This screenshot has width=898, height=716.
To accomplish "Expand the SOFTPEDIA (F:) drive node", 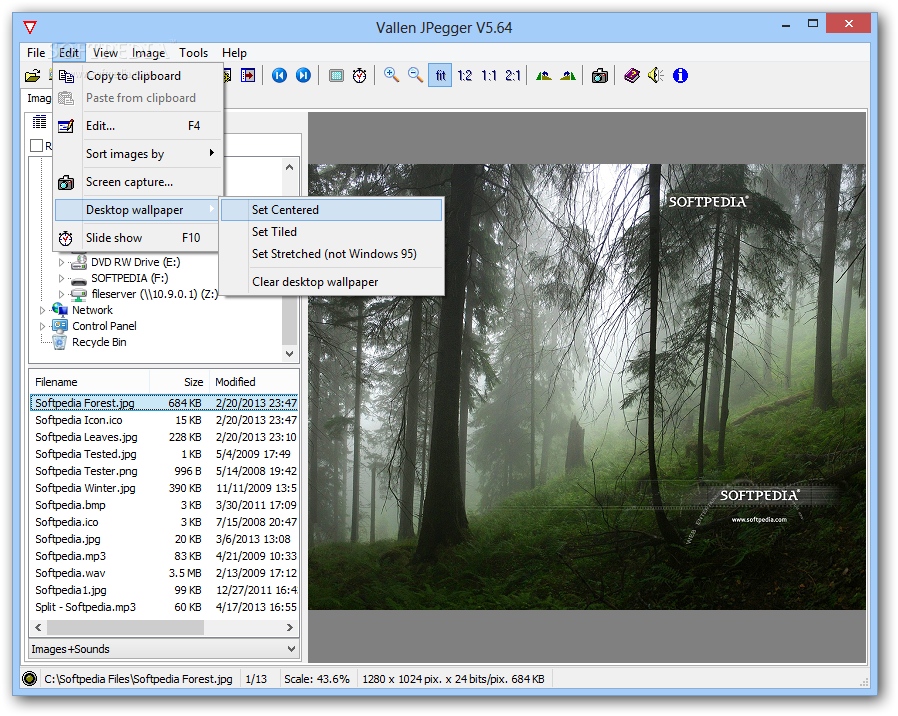I will pos(61,278).
